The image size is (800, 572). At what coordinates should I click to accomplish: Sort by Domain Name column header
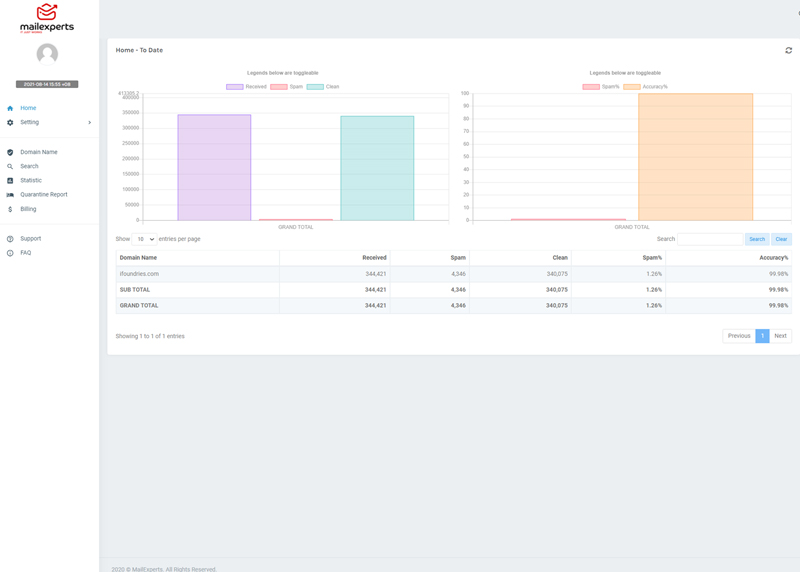[197, 258]
